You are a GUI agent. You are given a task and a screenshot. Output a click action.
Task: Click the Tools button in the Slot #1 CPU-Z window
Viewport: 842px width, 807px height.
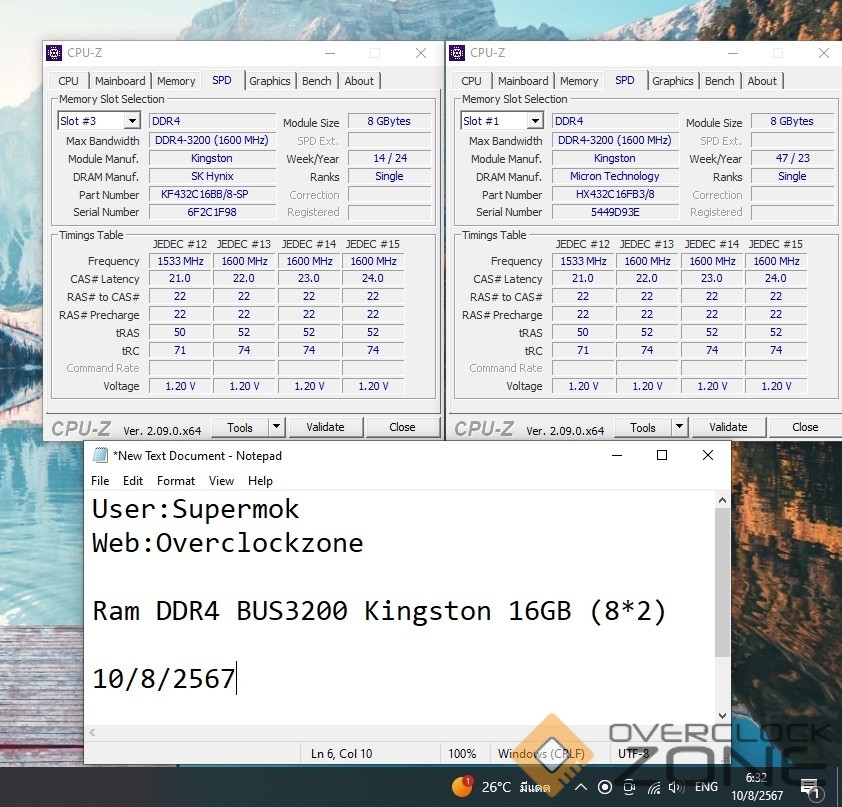tap(643, 427)
